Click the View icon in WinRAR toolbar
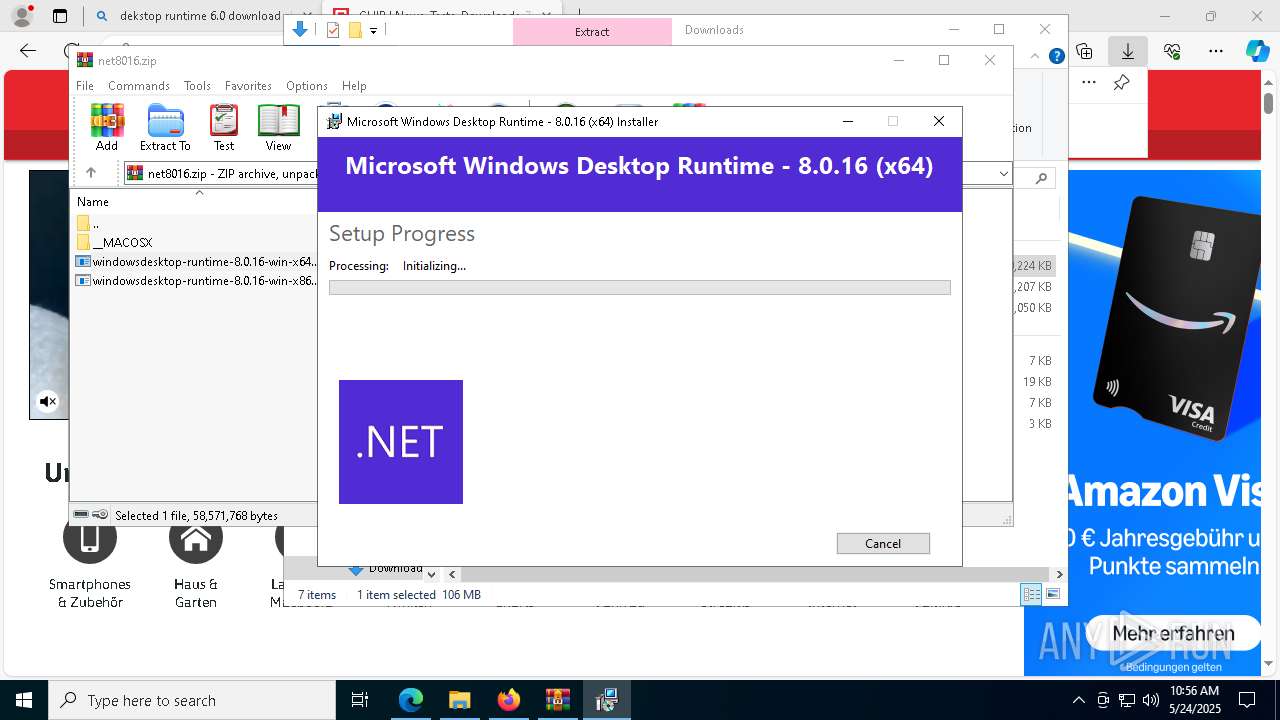 (x=278, y=128)
